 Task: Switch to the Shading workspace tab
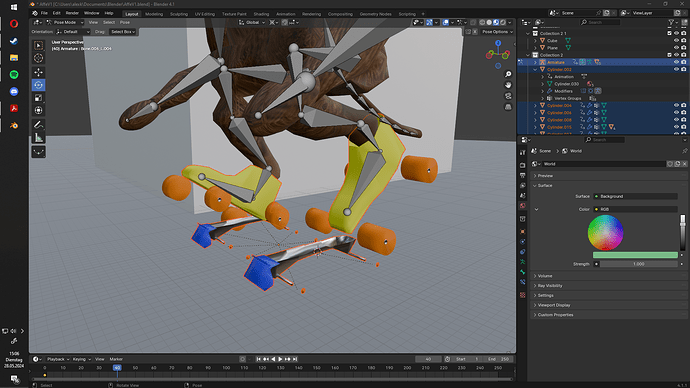(261, 14)
